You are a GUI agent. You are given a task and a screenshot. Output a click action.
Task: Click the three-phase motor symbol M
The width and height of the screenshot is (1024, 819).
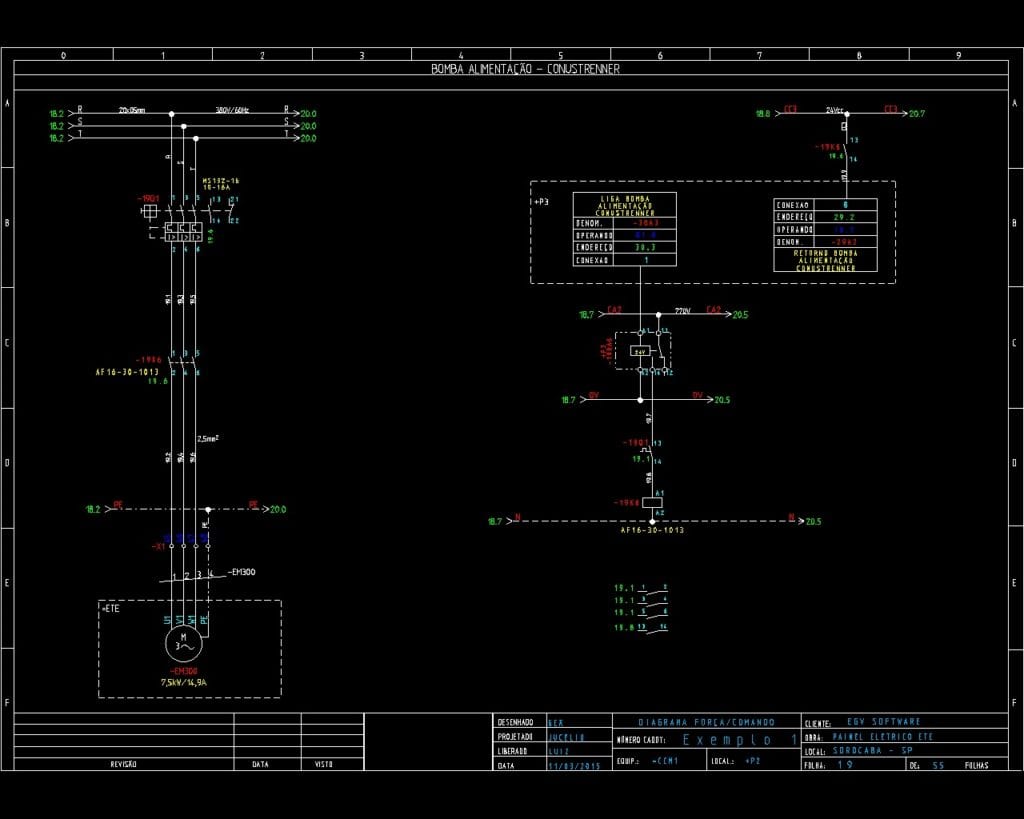point(183,645)
